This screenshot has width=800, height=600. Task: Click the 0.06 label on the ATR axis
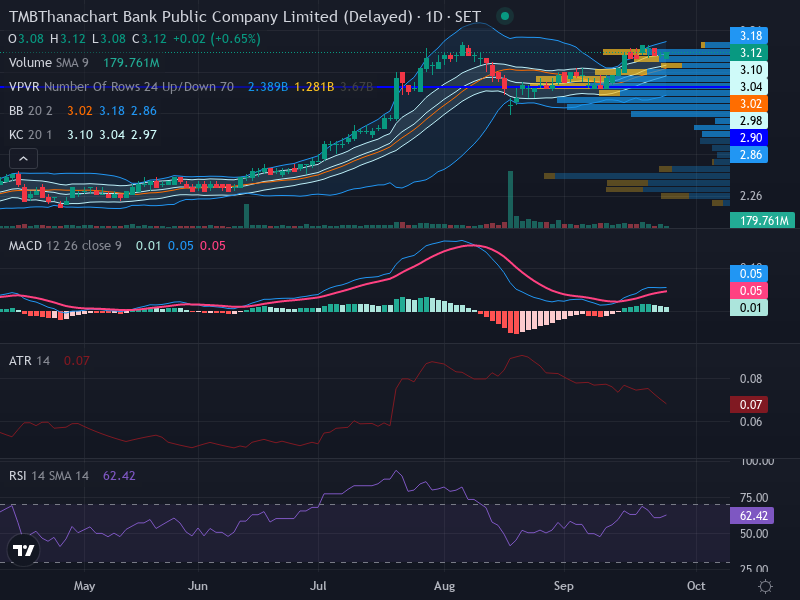tap(751, 421)
